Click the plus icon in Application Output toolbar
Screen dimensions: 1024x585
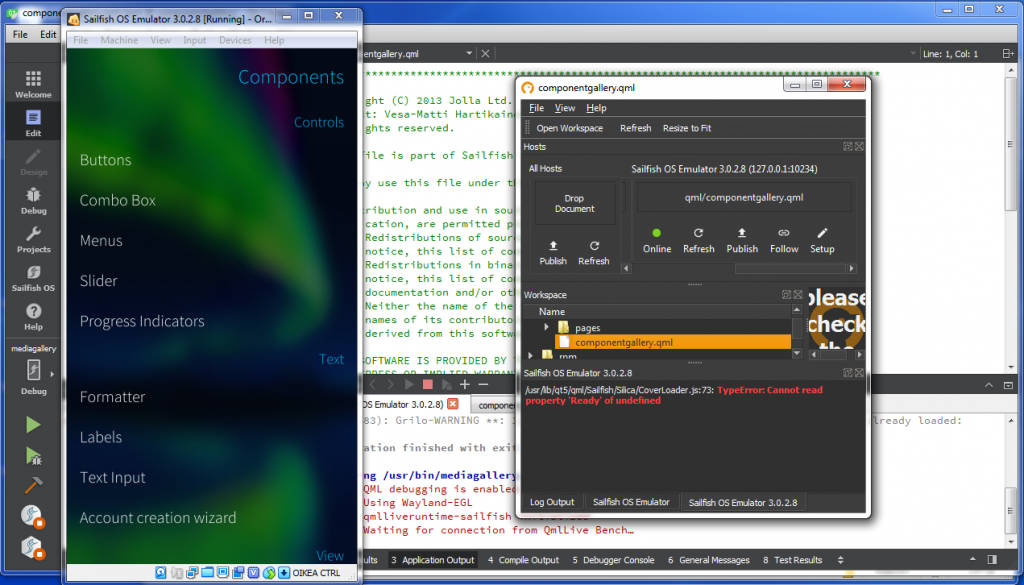(464, 385)
